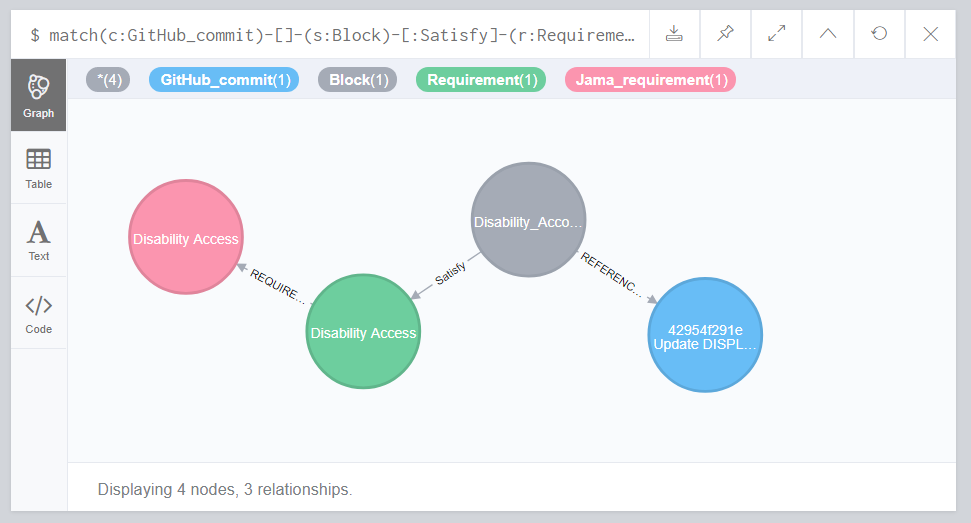The height and width of the screenshot is (523, 971).
Task: Choose the Requirement(1) label badge
Action: 481,80
